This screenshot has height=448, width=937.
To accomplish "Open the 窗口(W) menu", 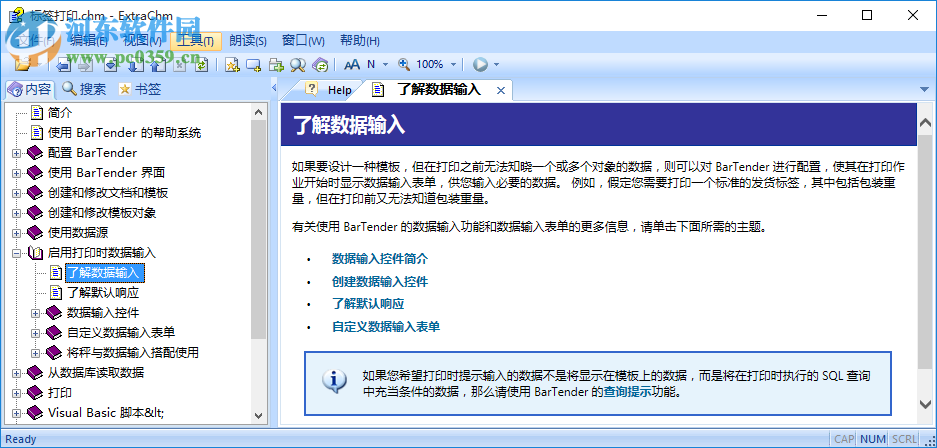I will [x=303, y=41].
